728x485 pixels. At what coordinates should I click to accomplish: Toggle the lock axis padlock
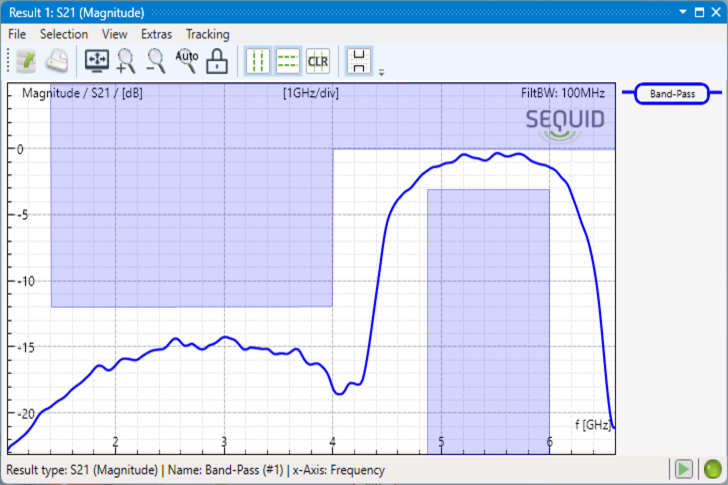point(216,61)
